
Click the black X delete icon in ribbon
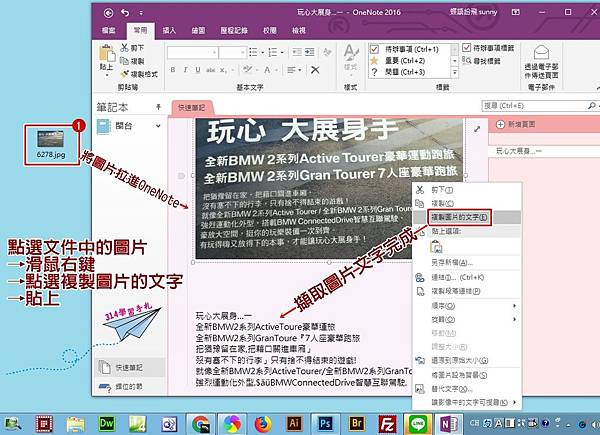[x=315, y=70]
